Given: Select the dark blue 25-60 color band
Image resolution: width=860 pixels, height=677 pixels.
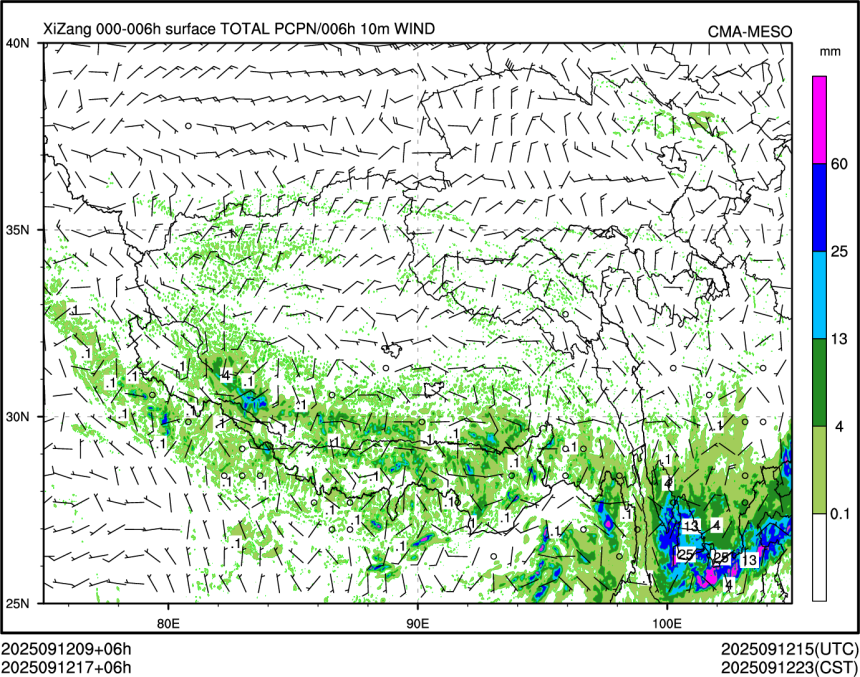Looking at the screenshot, I should [x=819, y=208].
